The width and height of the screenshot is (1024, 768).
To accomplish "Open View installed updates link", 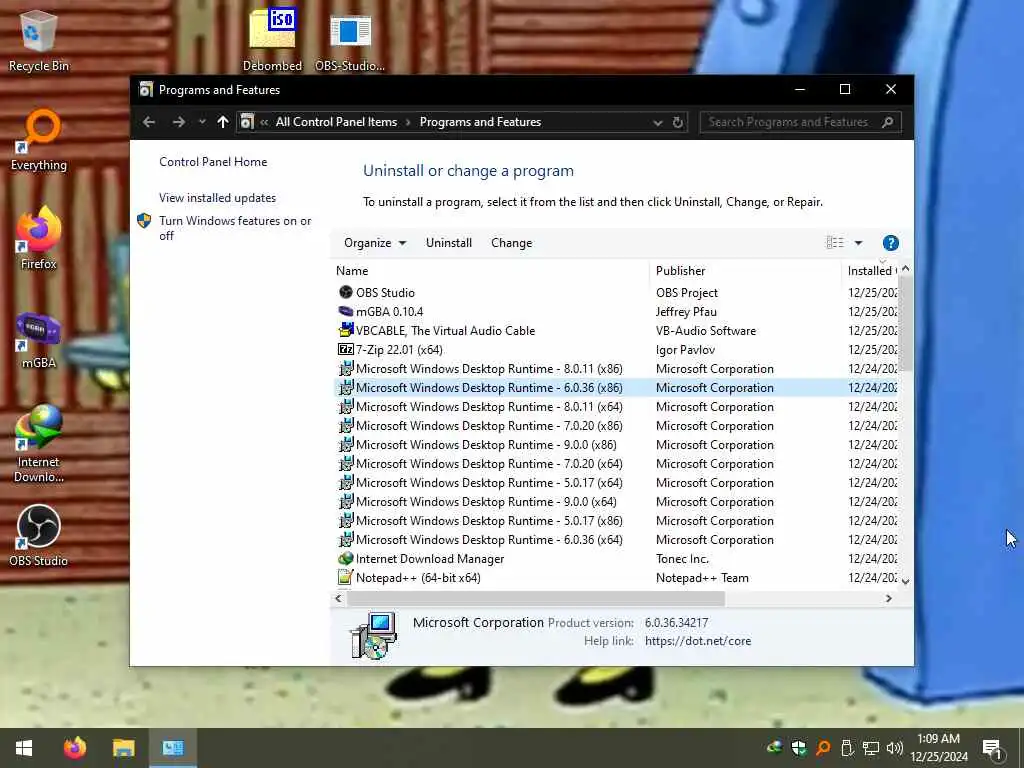I will click(x=217, y=198).
